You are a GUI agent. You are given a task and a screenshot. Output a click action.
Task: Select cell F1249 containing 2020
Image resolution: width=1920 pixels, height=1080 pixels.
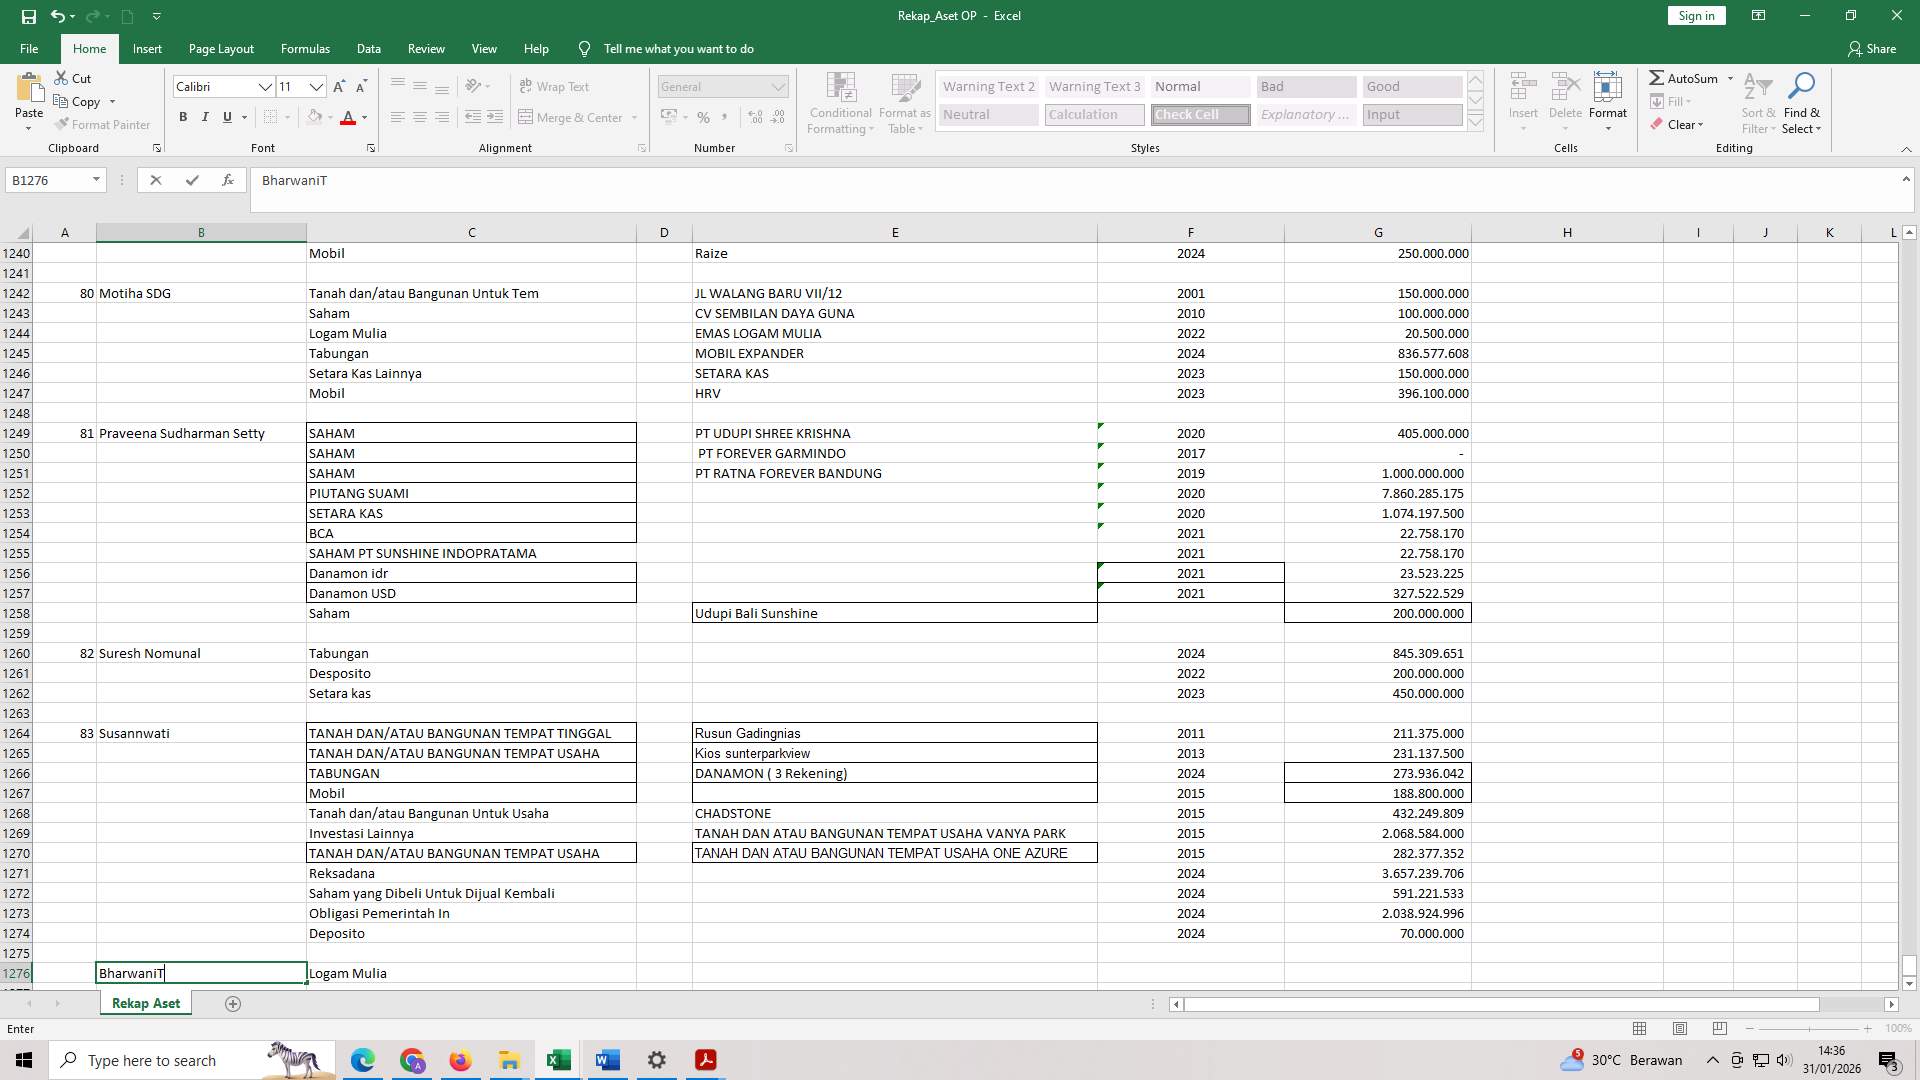1190,433
